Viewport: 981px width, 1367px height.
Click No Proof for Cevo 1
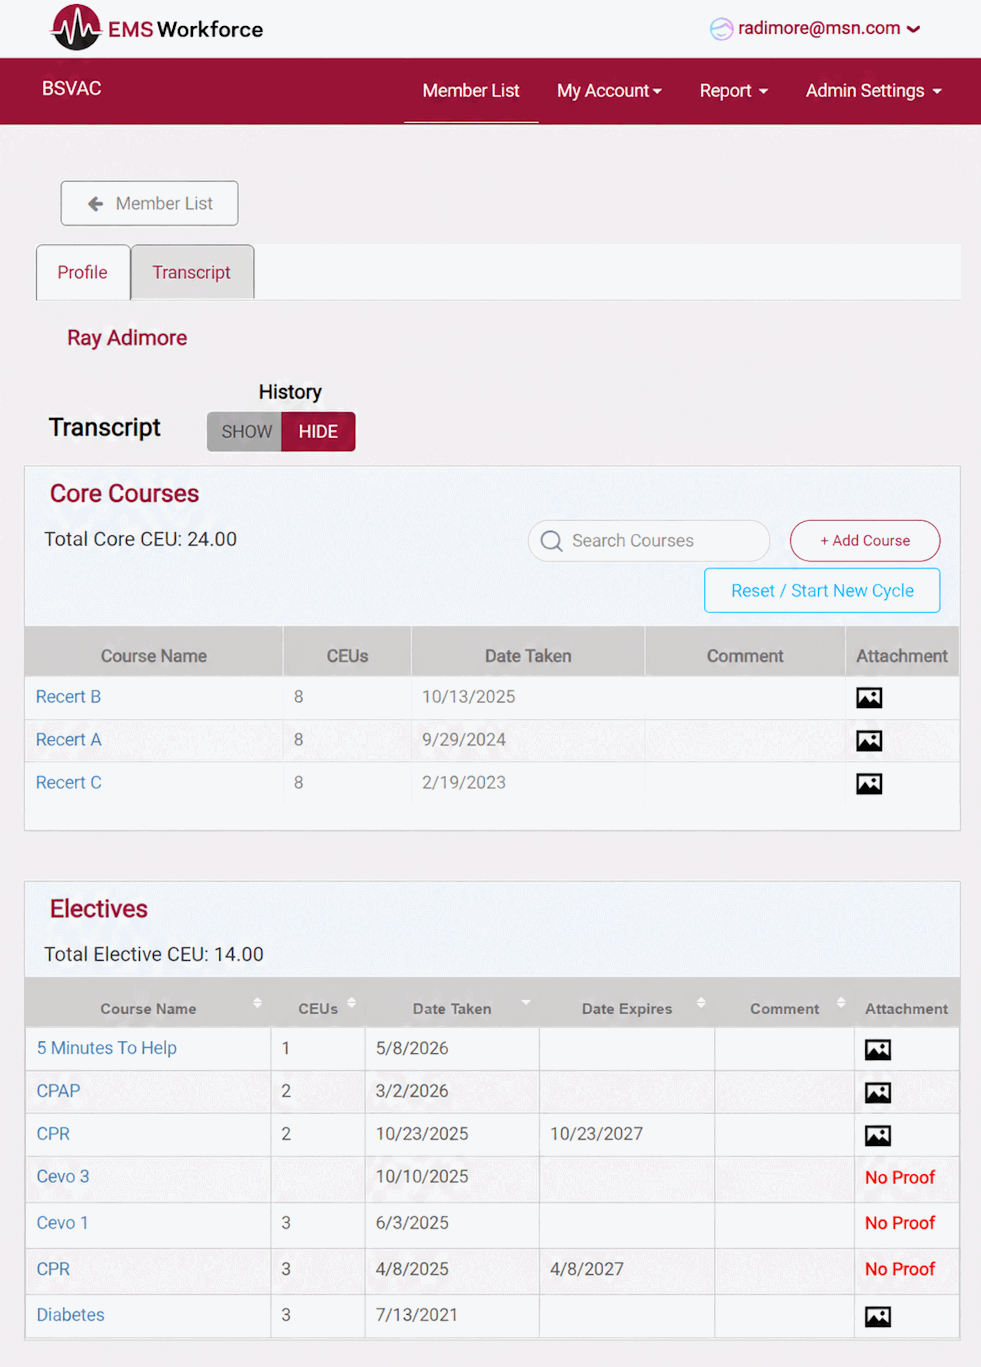[x=900, y=1223]
